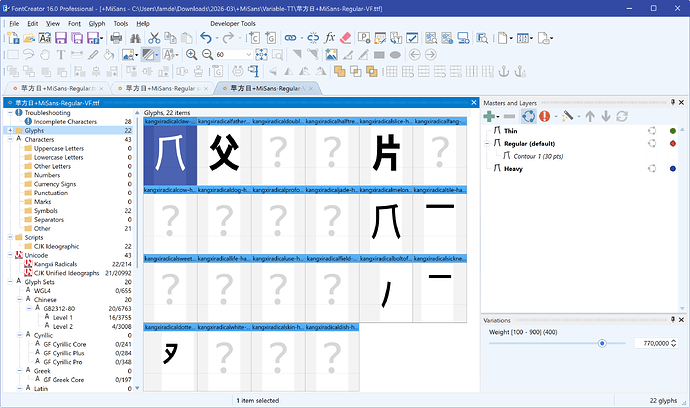Collapse the GB2312-80 tree node

pyautogui.click(x=29, y=308)
